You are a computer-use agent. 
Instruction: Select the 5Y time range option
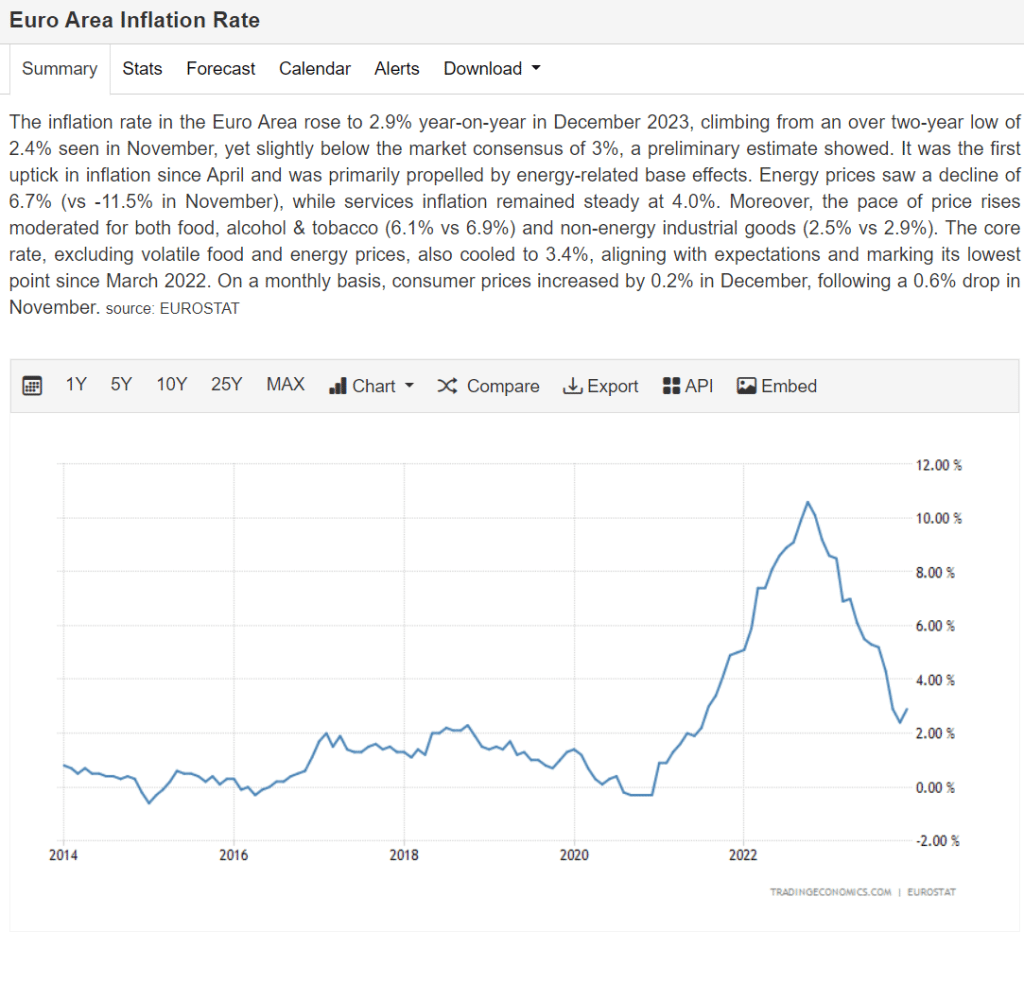click(121, 384)
